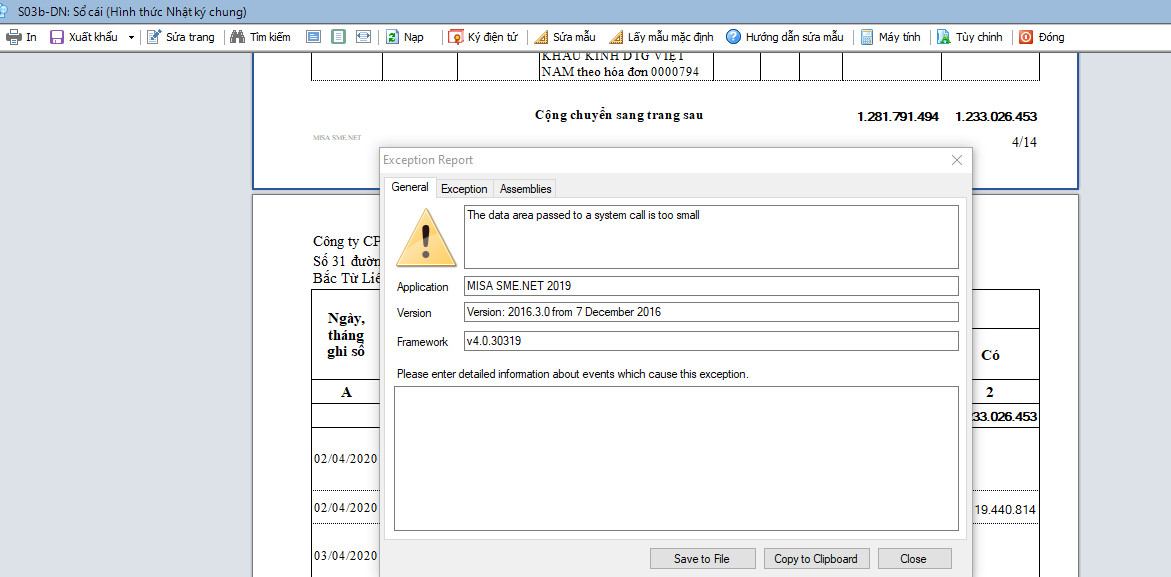Open Hướng dẫn sửa mẫu help

pyautogui.click(x=785, y=37)
